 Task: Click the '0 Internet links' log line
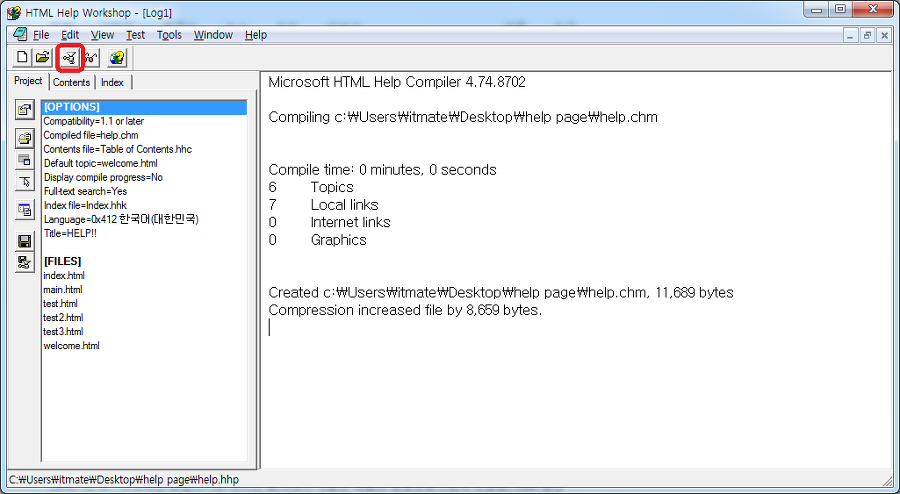pyautogui.click(x=329, y=222)
